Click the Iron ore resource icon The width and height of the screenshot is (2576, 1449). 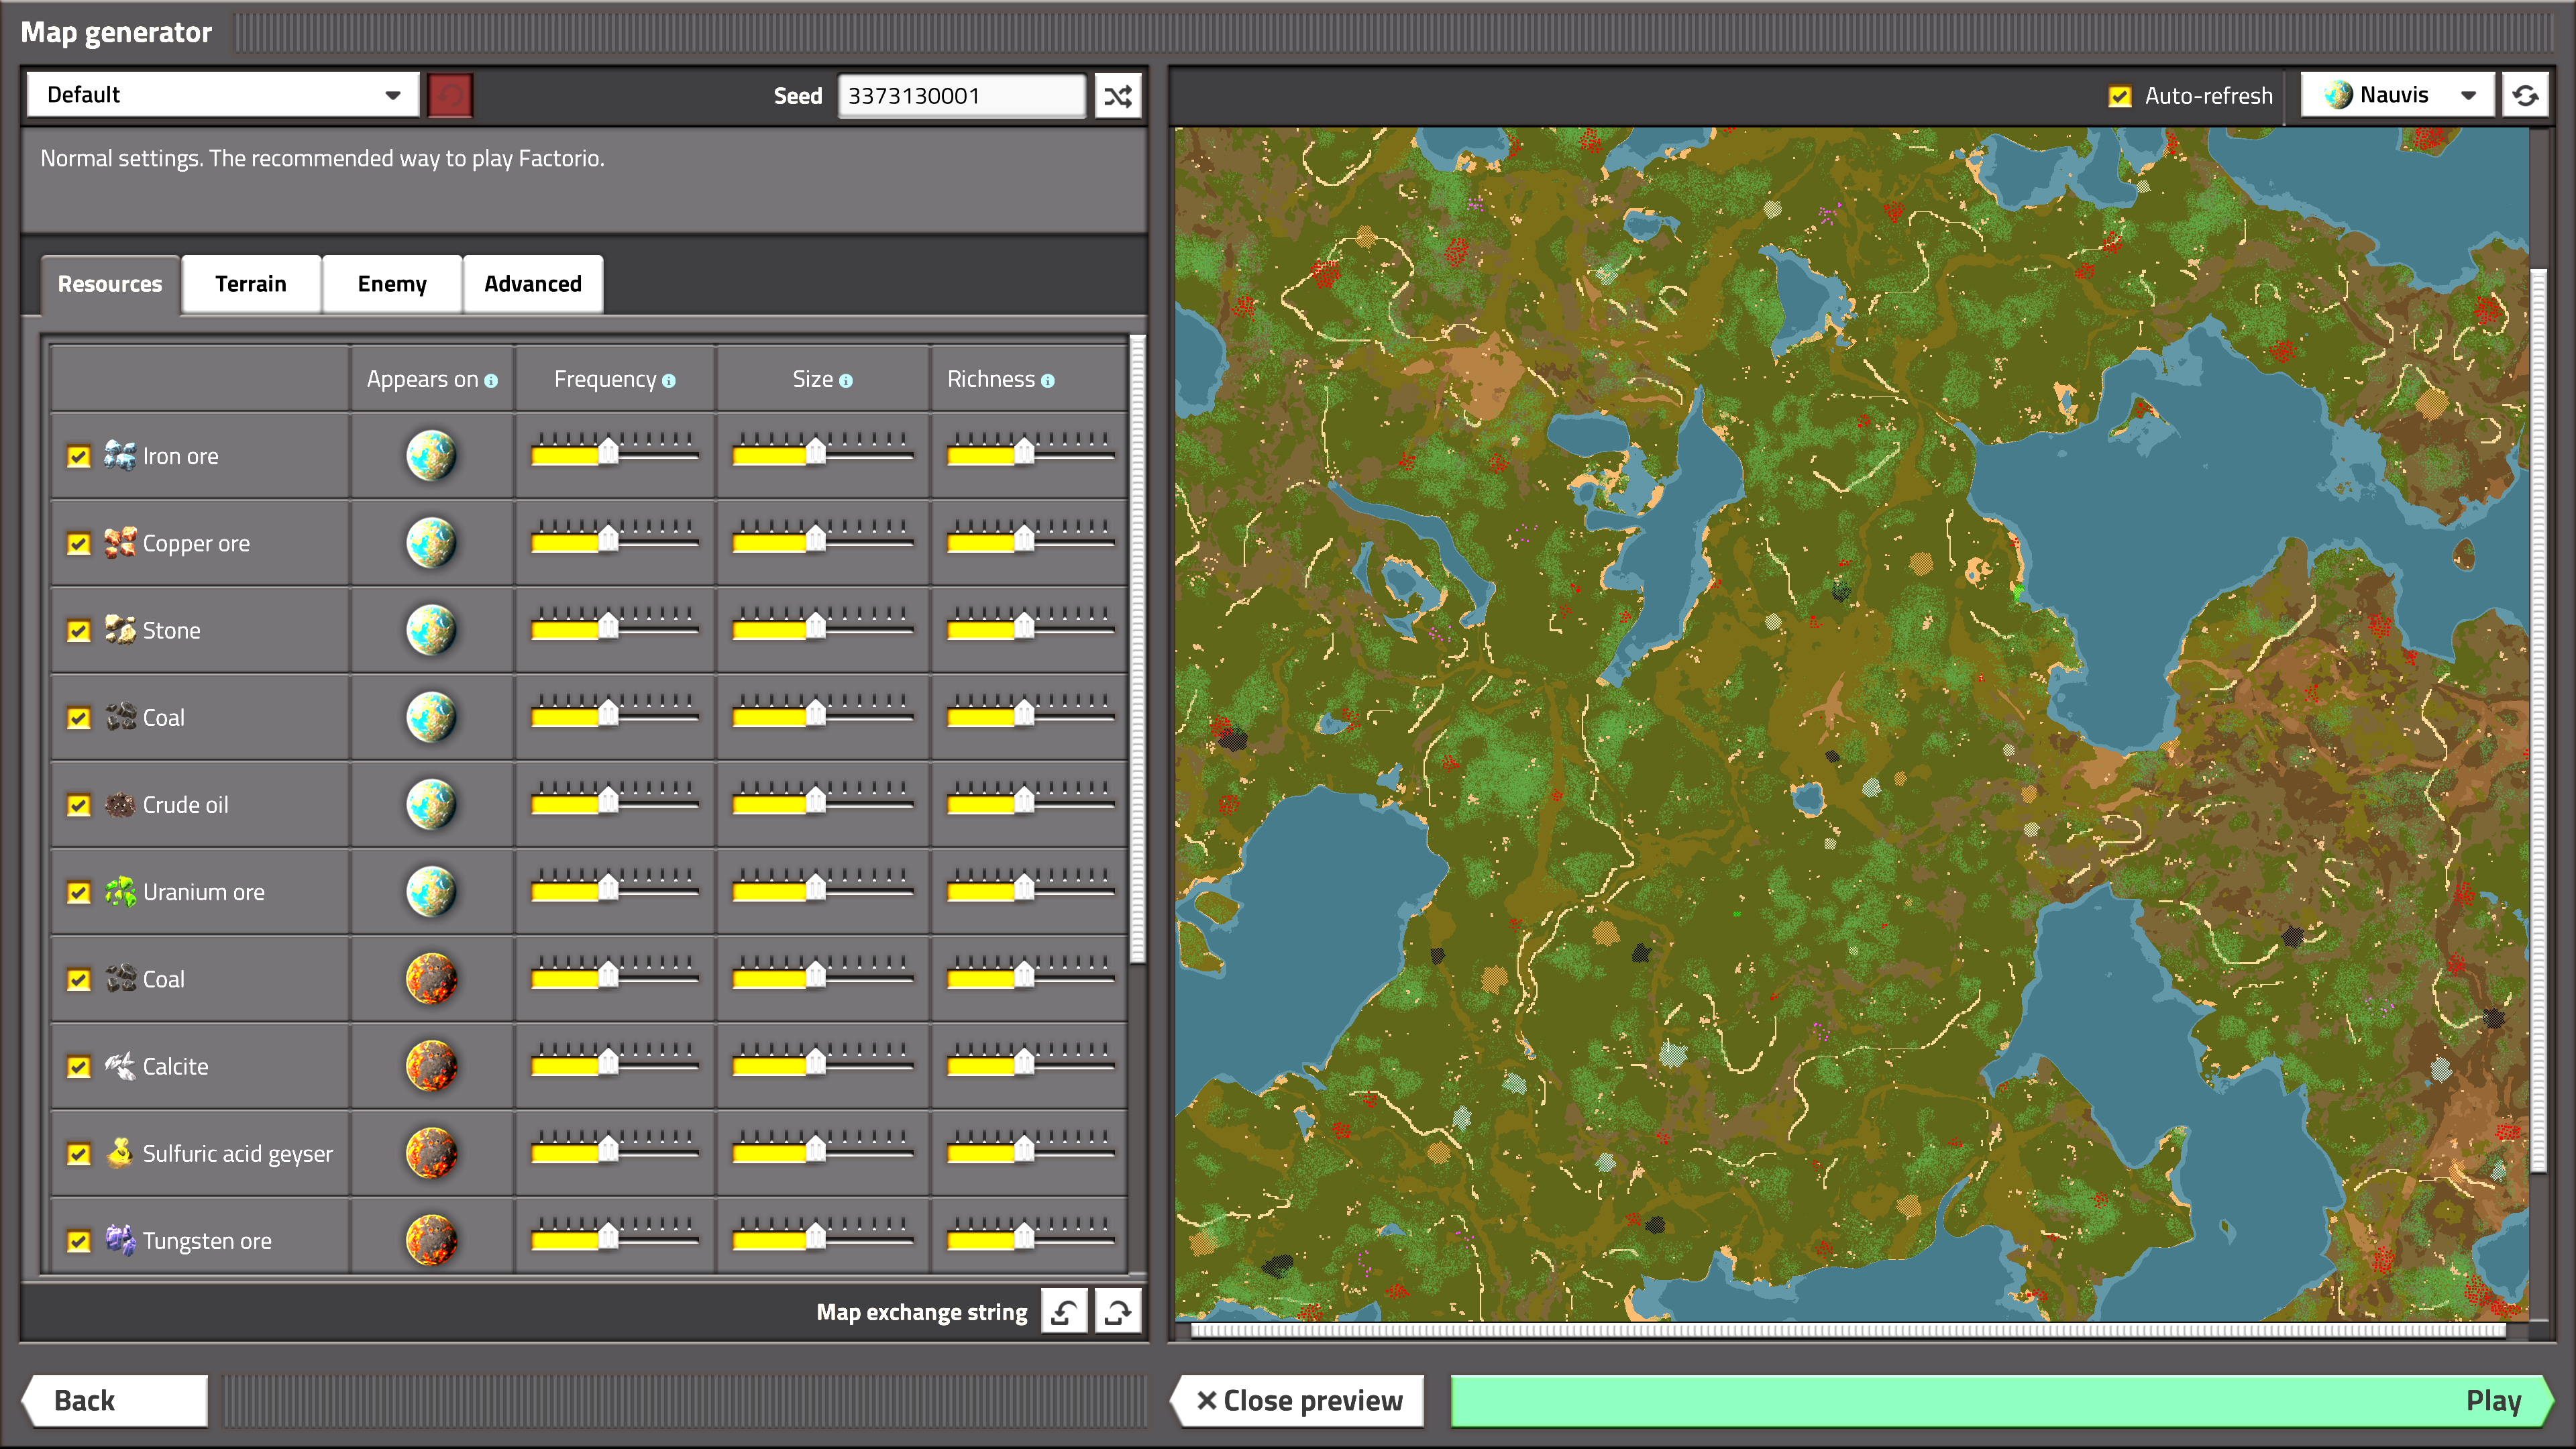coord(120,455)
